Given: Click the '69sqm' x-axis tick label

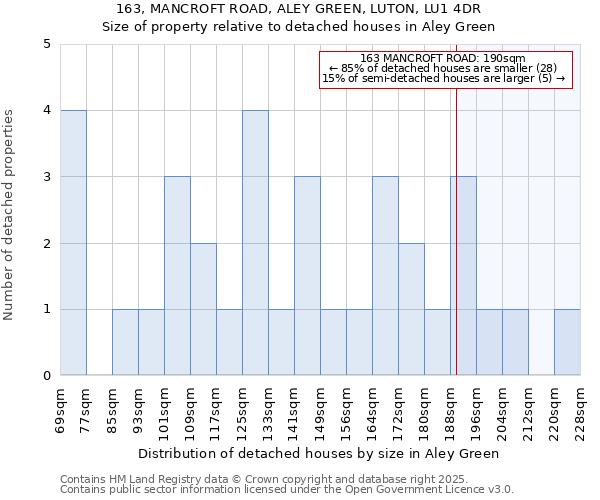Looking at the screenshot, I should tap(60, 411).
